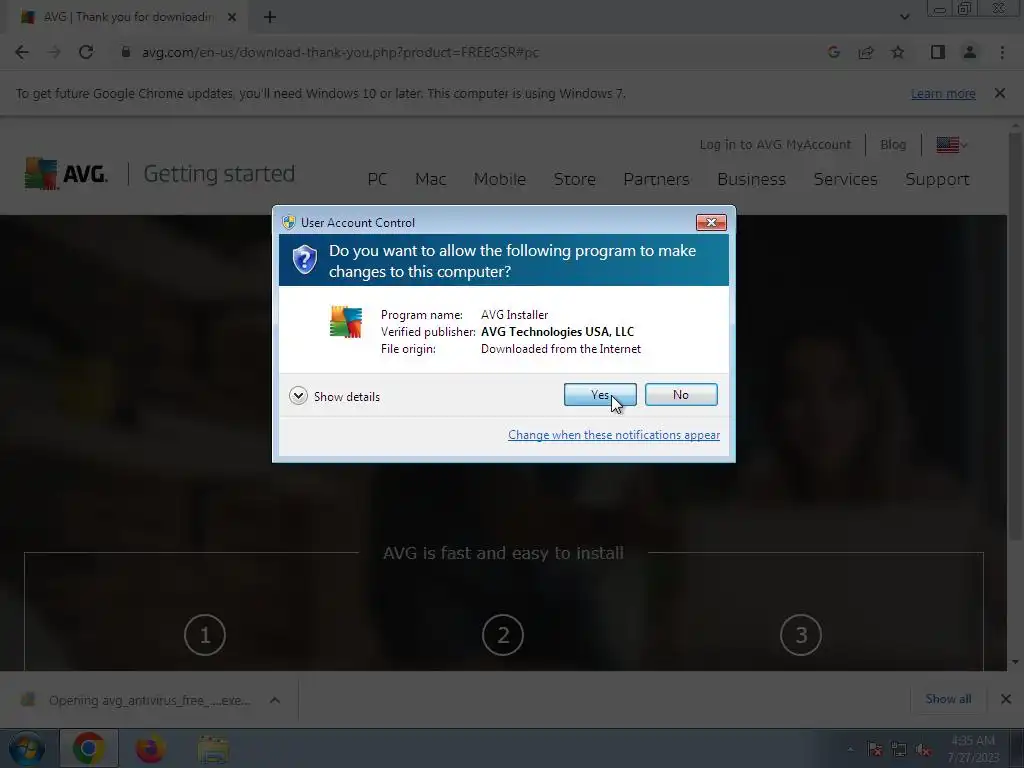Open Windows Explorer from taskbar
Screen dimensions: 1024x768
tap(213, 748)
